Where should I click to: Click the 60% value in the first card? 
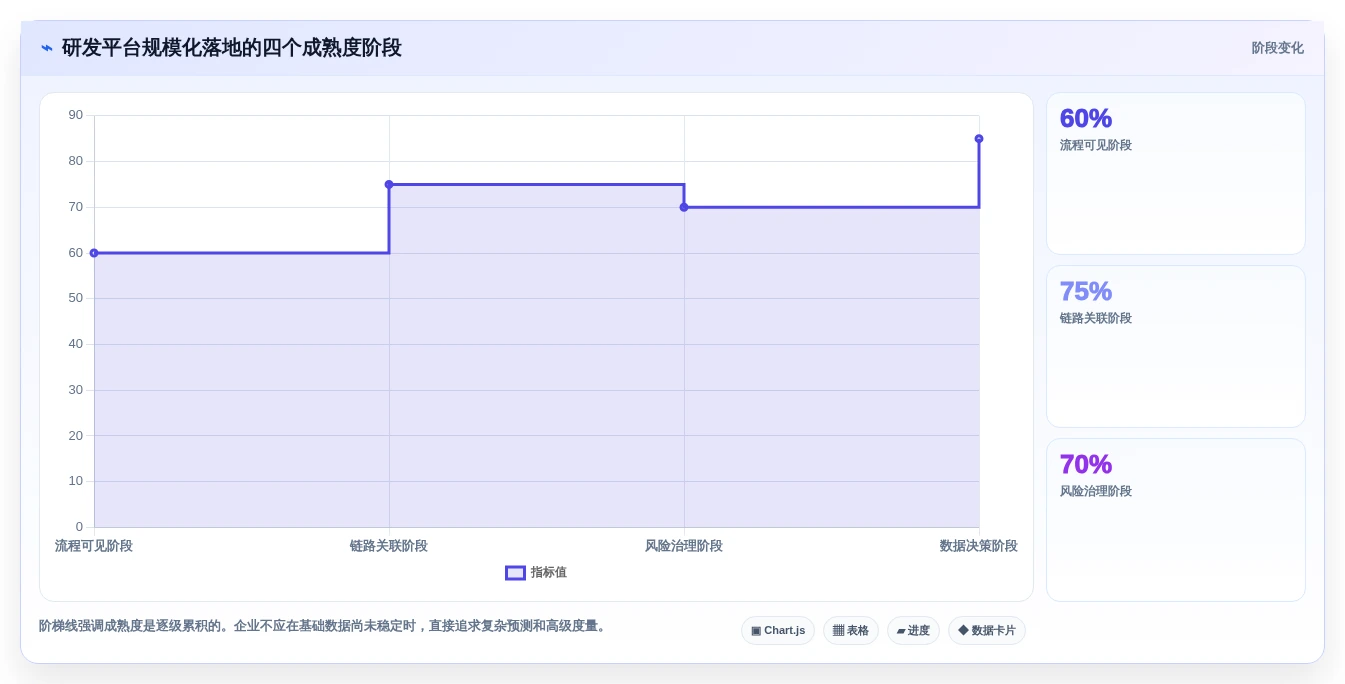(x=1086, y=118)
